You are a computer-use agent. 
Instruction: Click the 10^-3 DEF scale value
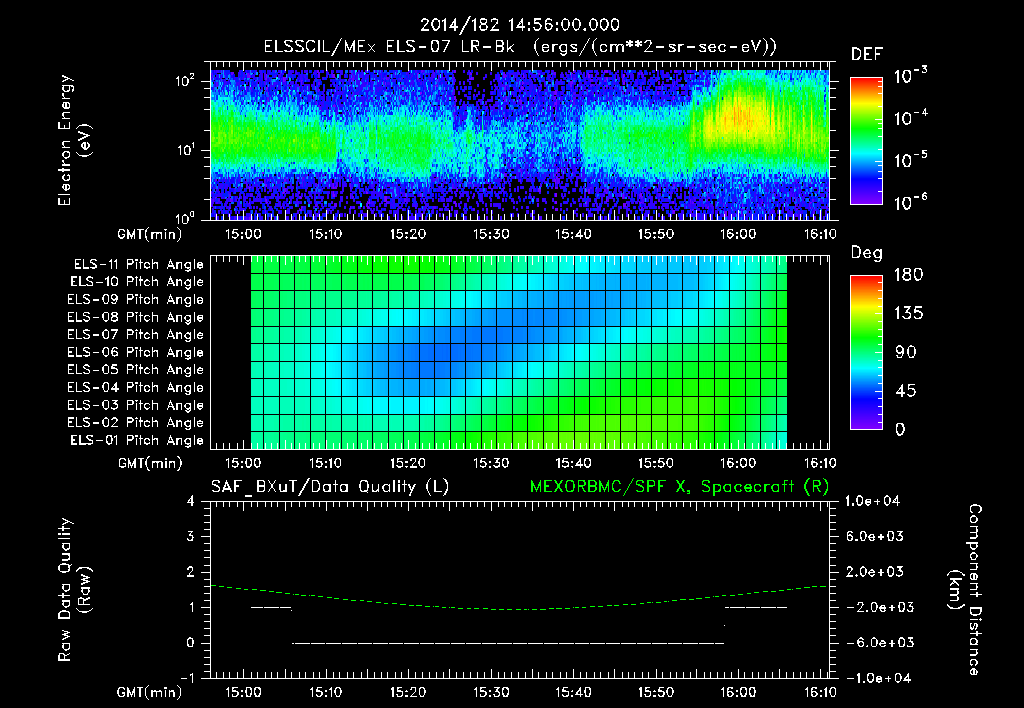pyautogui.click(x=910, y=76)
